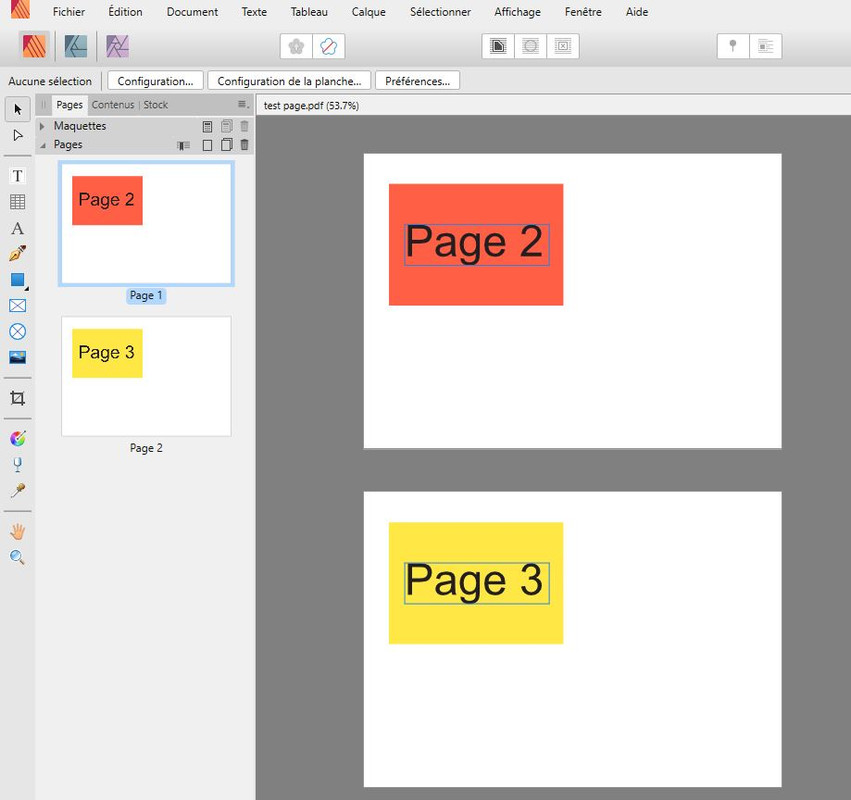Viewport: 851px width, 800px height.
Task: Open section manager bookmark icon
Action: pos(183,145)
